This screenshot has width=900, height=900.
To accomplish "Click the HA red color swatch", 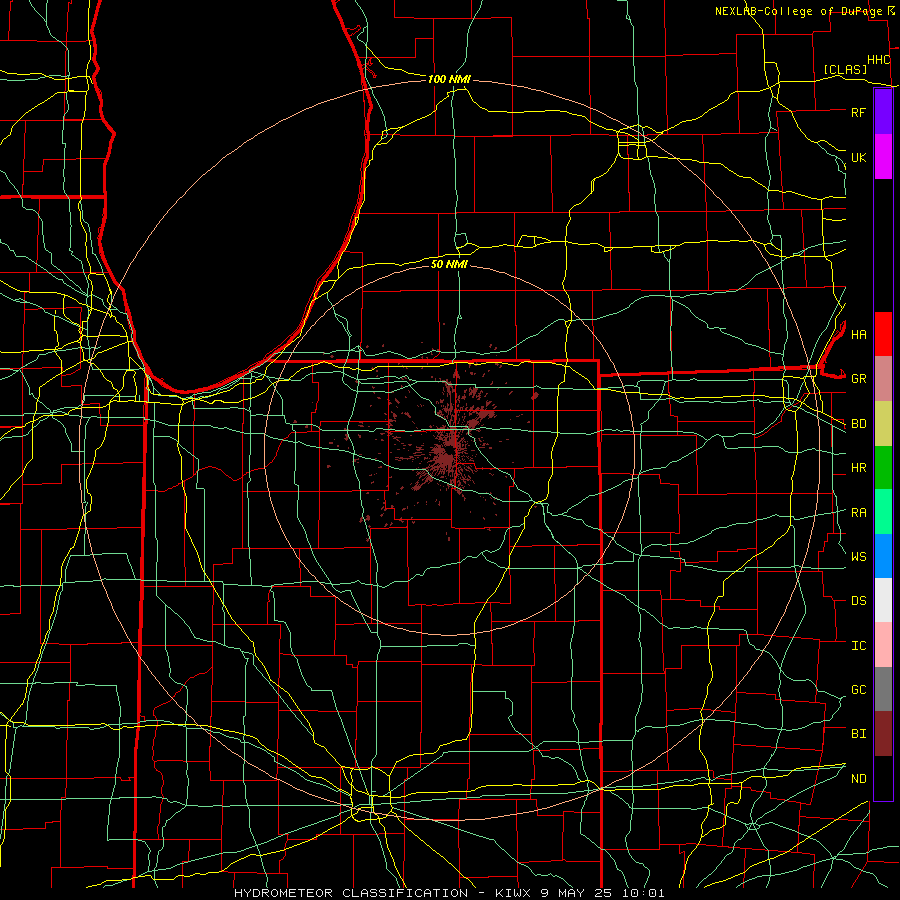I will point(883,334).
